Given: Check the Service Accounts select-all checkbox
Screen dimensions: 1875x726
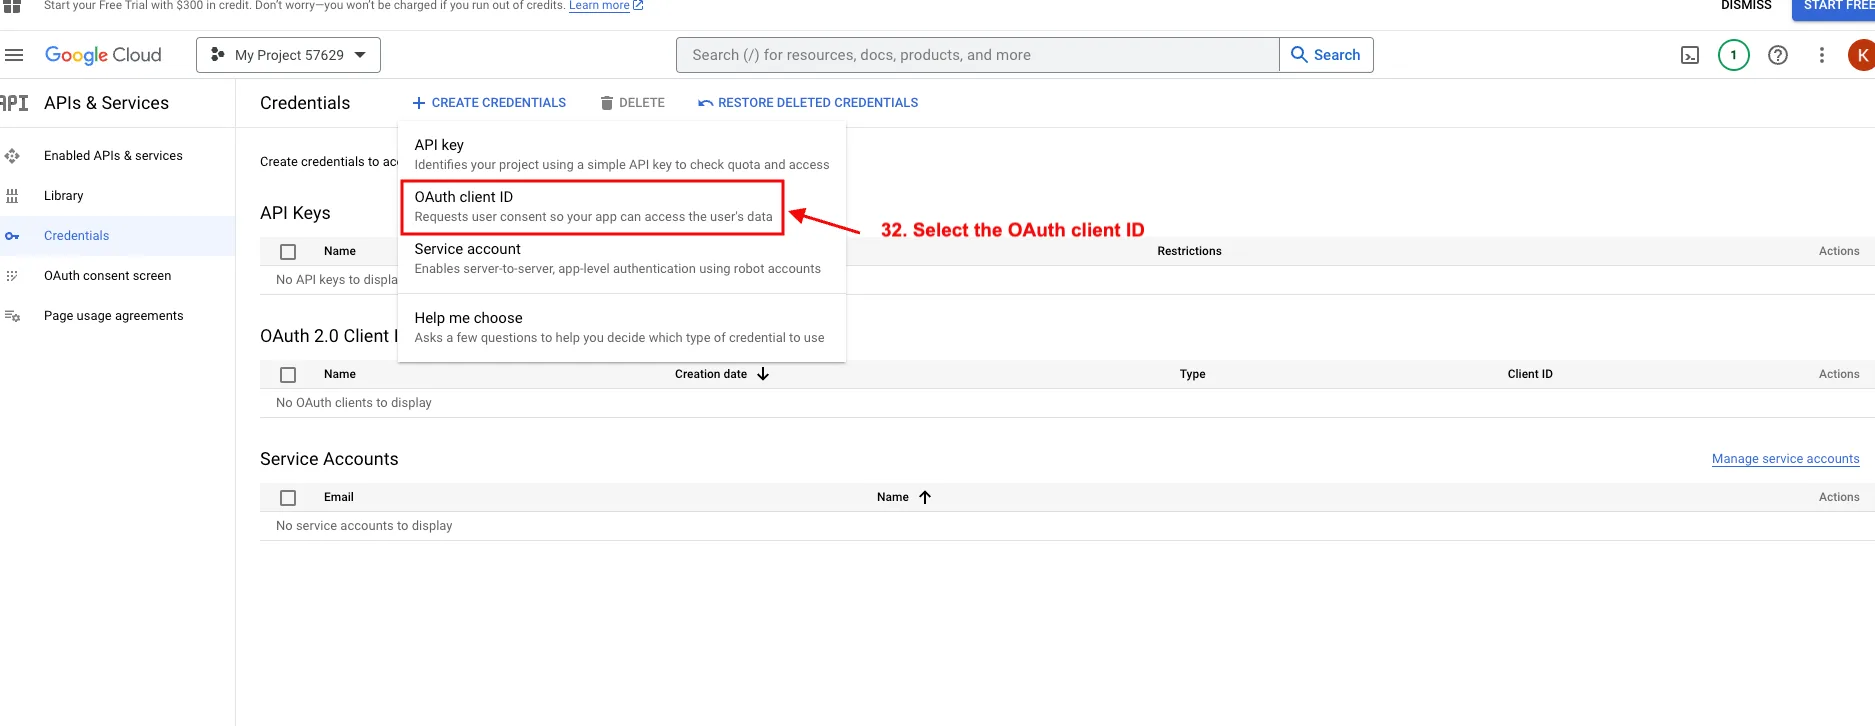Looking at the screenshot, I should pos(288,498).
